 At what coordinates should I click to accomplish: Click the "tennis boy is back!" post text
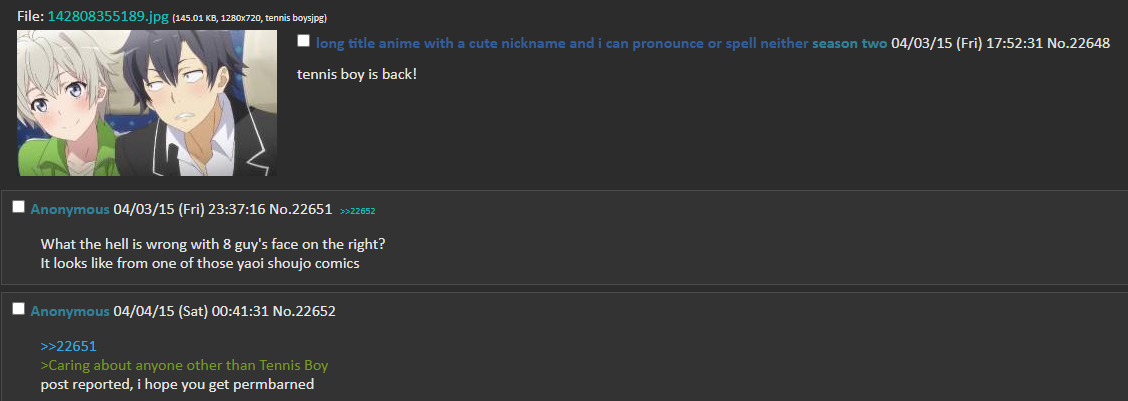(357, 75)
